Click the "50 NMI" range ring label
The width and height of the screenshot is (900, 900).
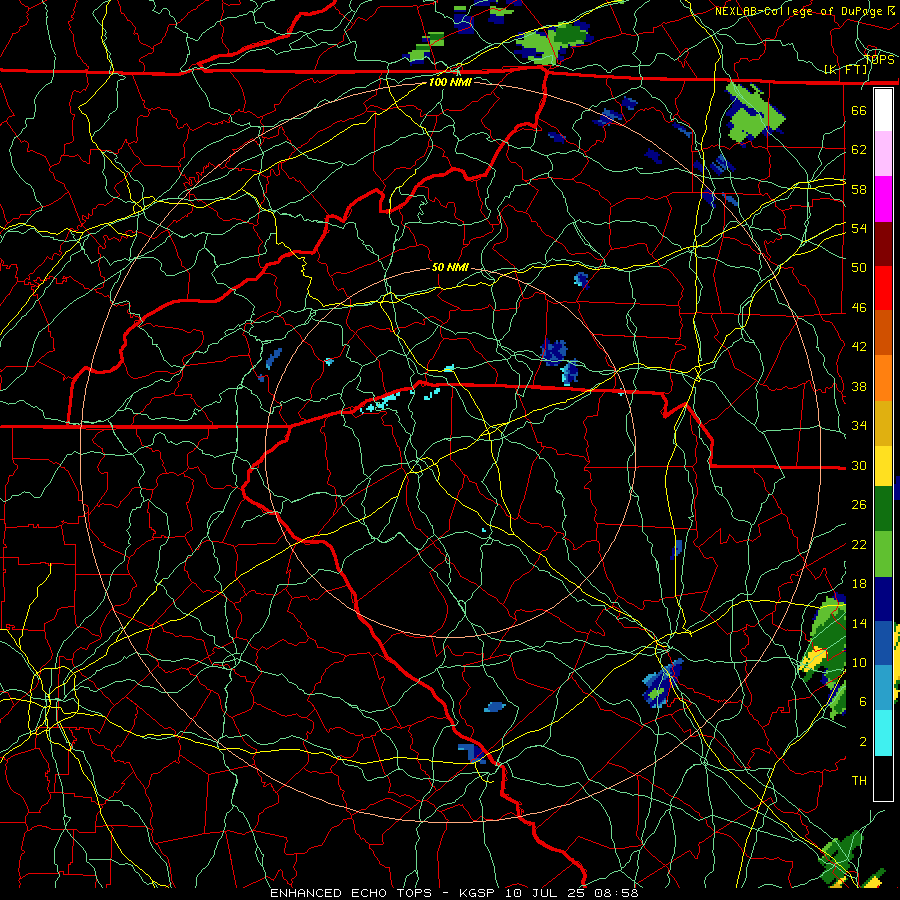coord(450,267)
